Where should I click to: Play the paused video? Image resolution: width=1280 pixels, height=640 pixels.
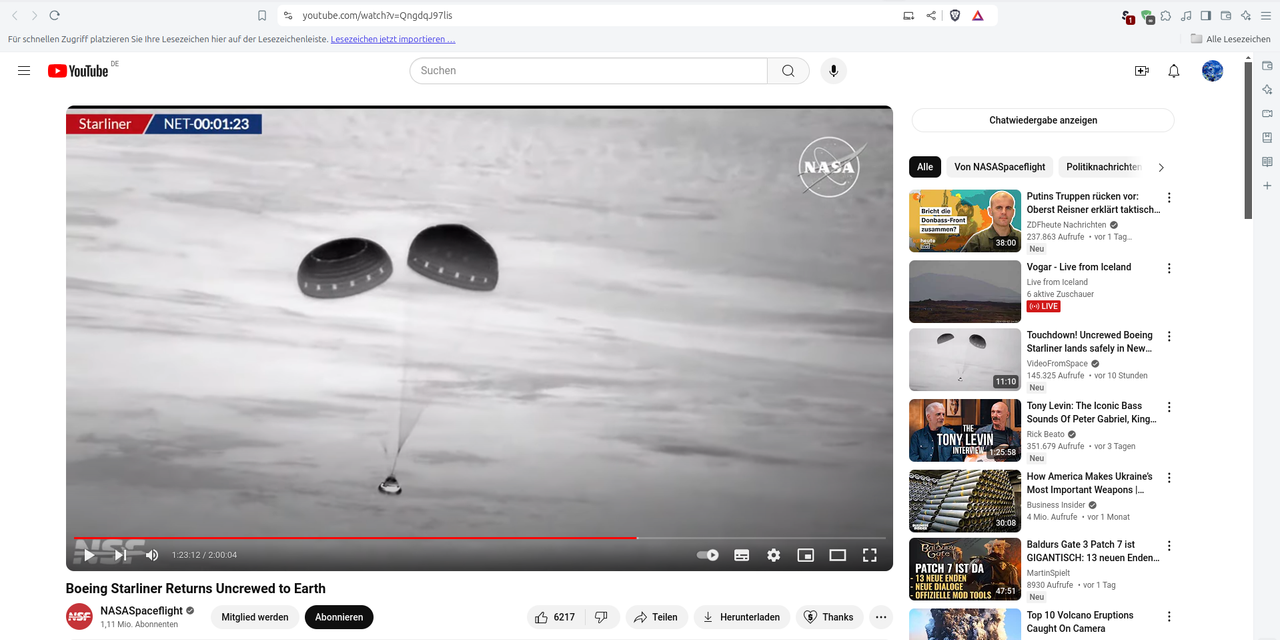coord(89,555)
